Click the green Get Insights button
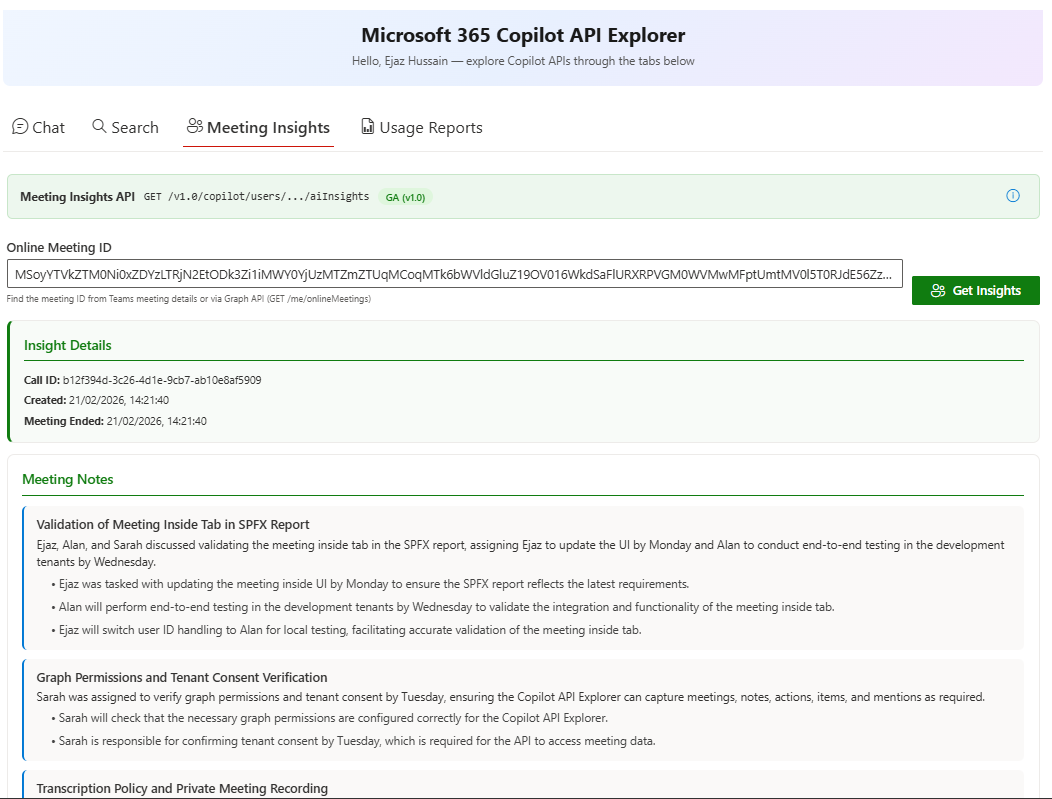Screen dimensions: 1052x799 [975, 290]
